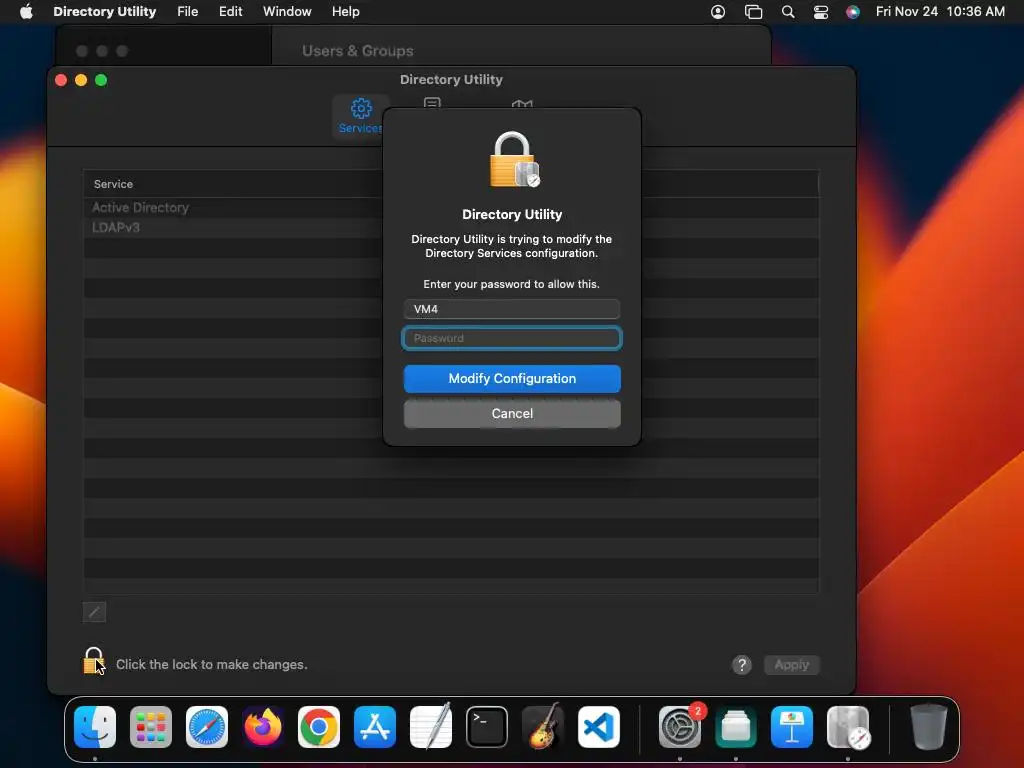1024x768 pixels.
Task: Open GarageBand from the Dock
Action: pos(543,727)
